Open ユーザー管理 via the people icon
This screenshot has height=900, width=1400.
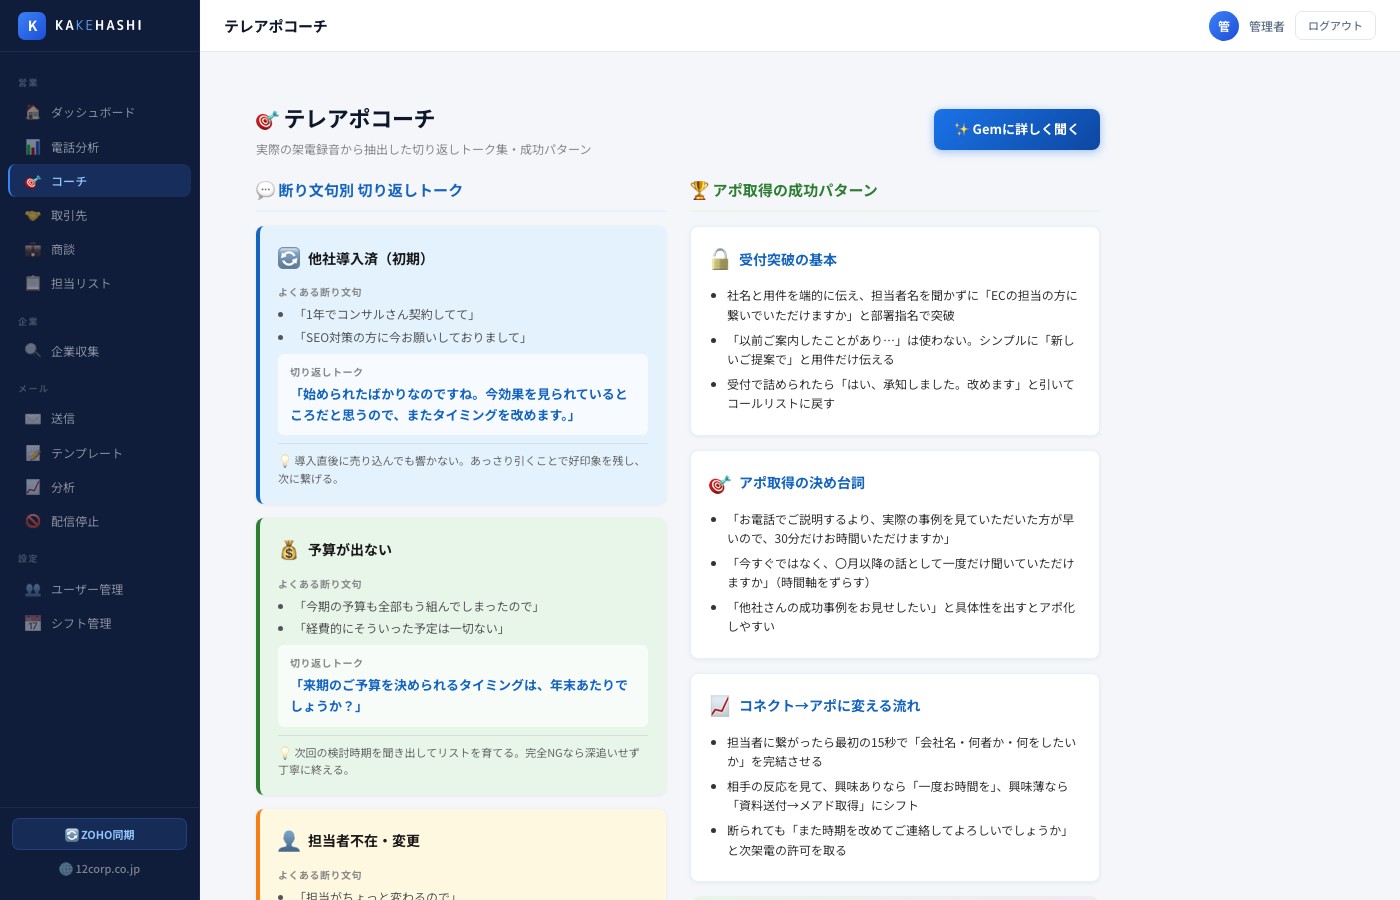tap(33, 589)
